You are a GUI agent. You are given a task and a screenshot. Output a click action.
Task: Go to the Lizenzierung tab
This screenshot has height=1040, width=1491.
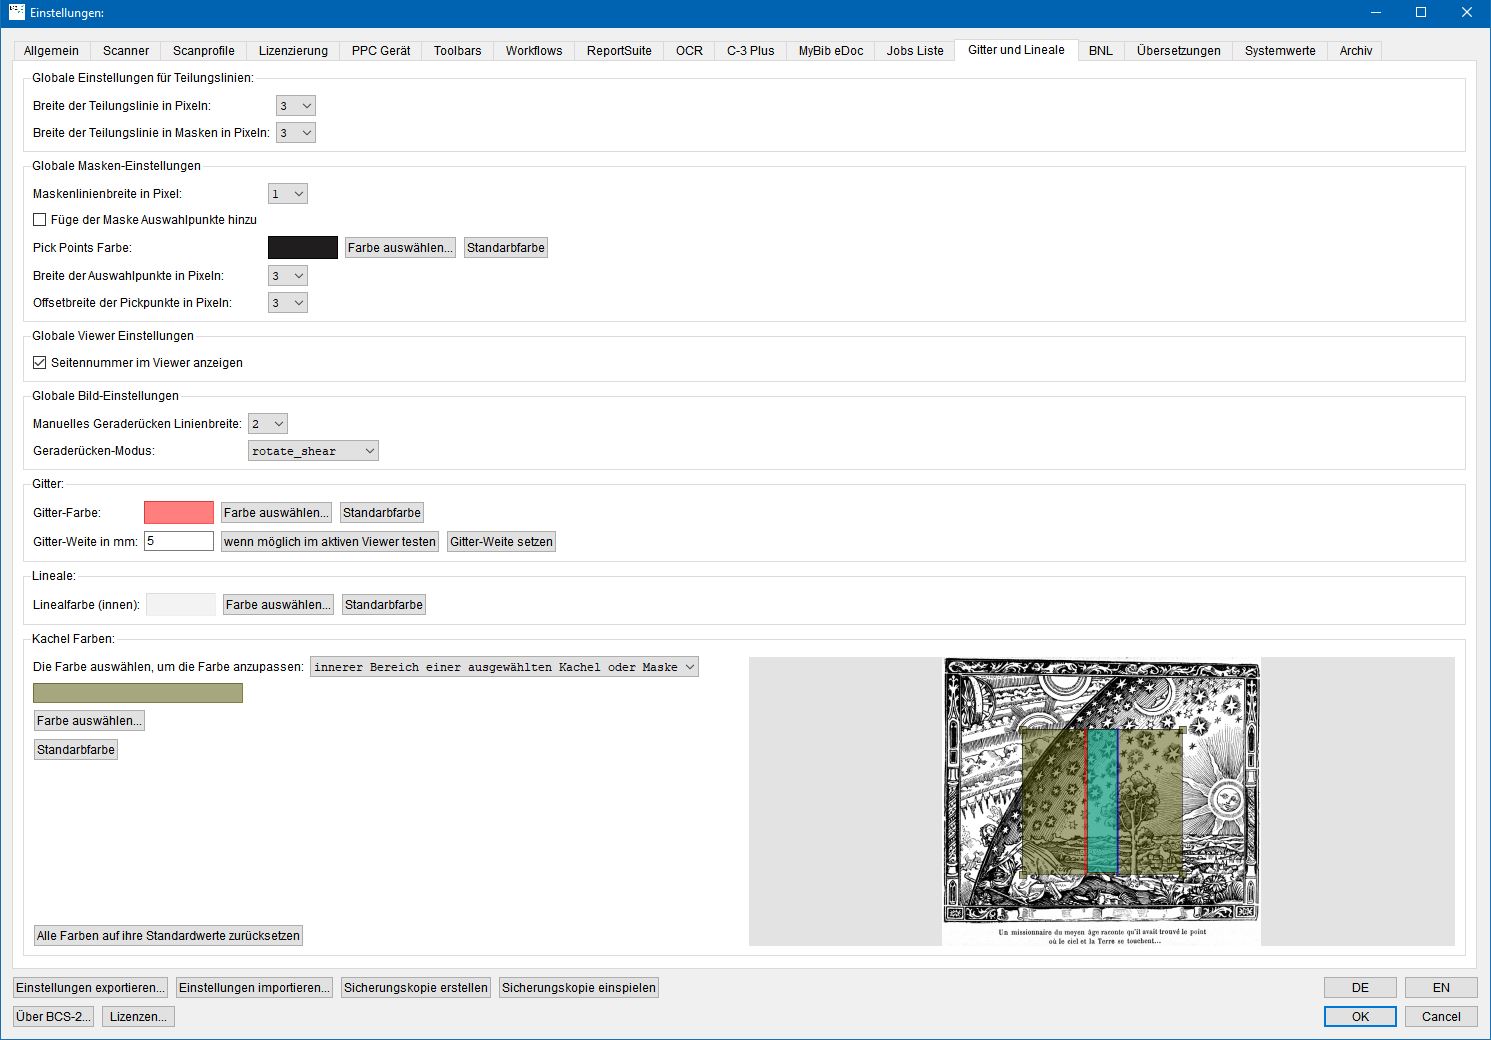[x=293, y=51]
